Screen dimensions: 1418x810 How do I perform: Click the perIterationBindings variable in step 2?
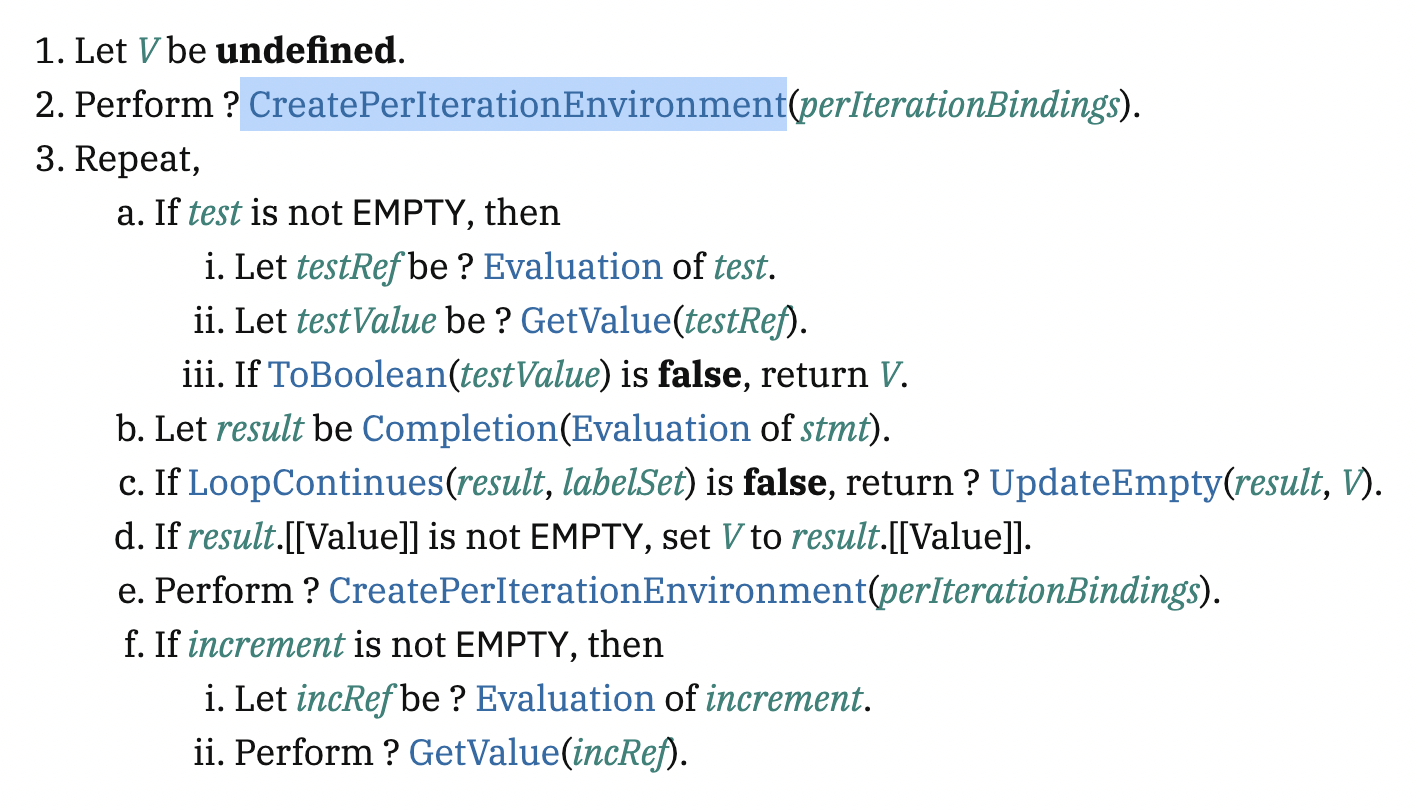pyautogui.click(x=957, y=105)
